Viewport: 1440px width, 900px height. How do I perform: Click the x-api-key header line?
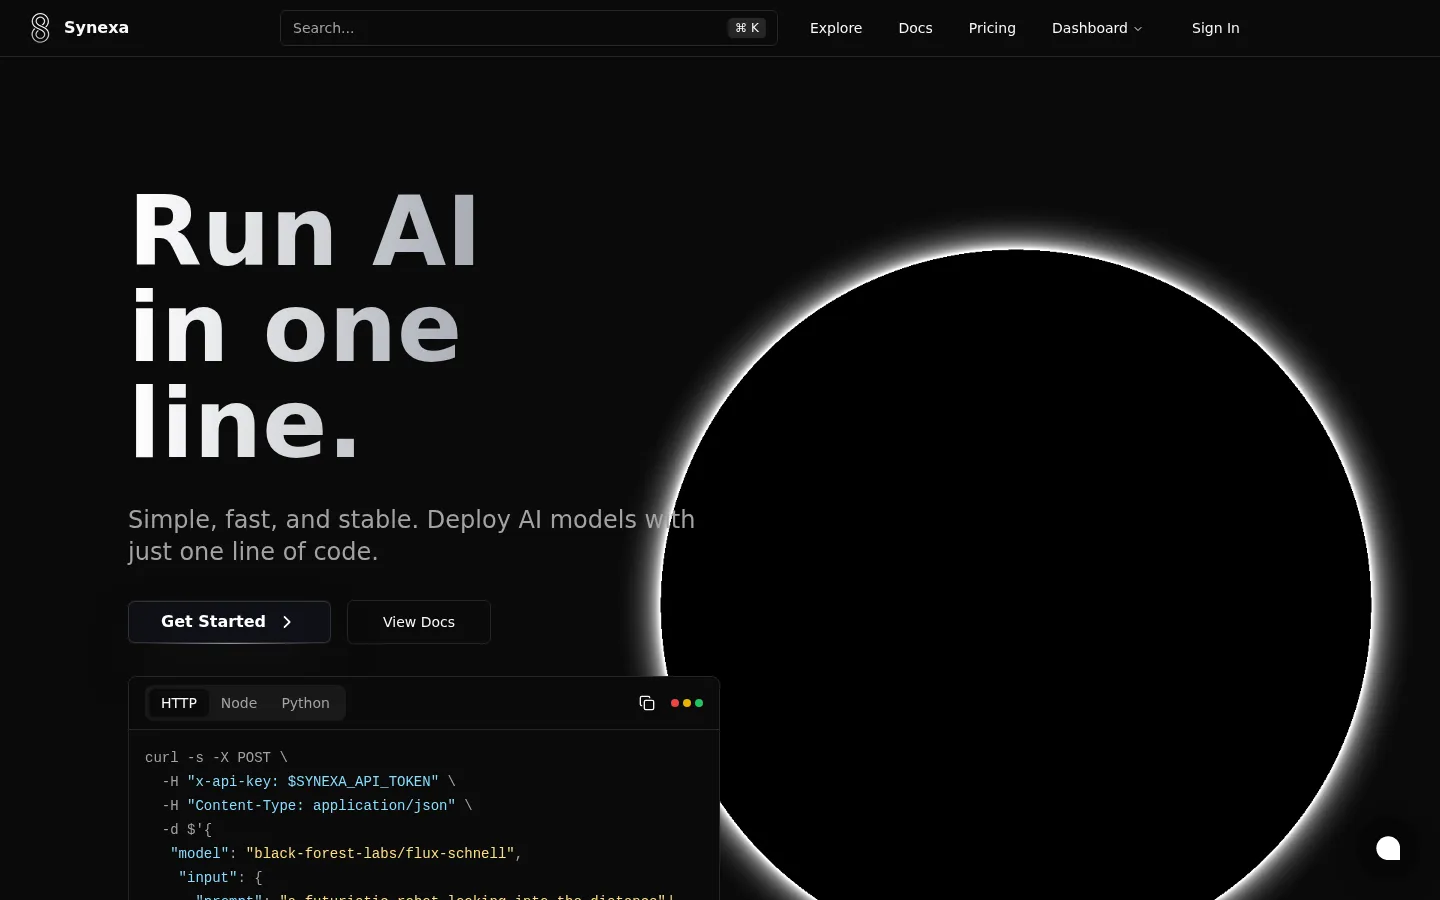tap(308, 781)
